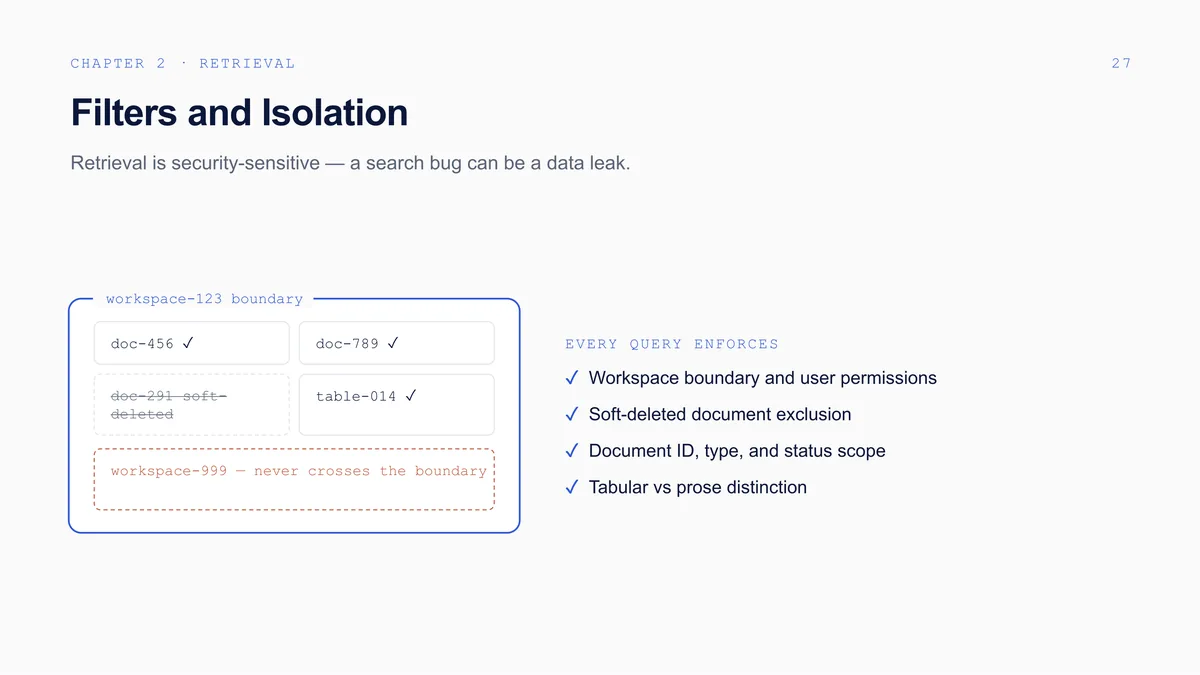The height and width of the screenshot is (675, 1200).
Task: Click the workspace-123 boundary label
Action: [x=204, y=299]
